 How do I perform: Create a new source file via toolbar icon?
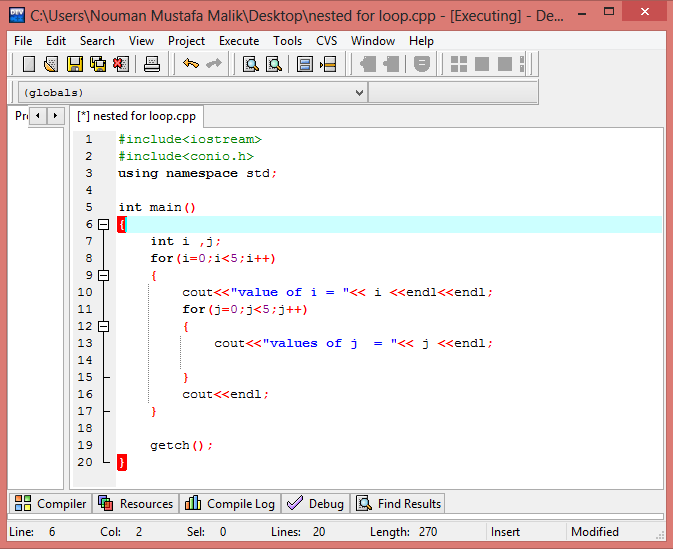point(29,64)
